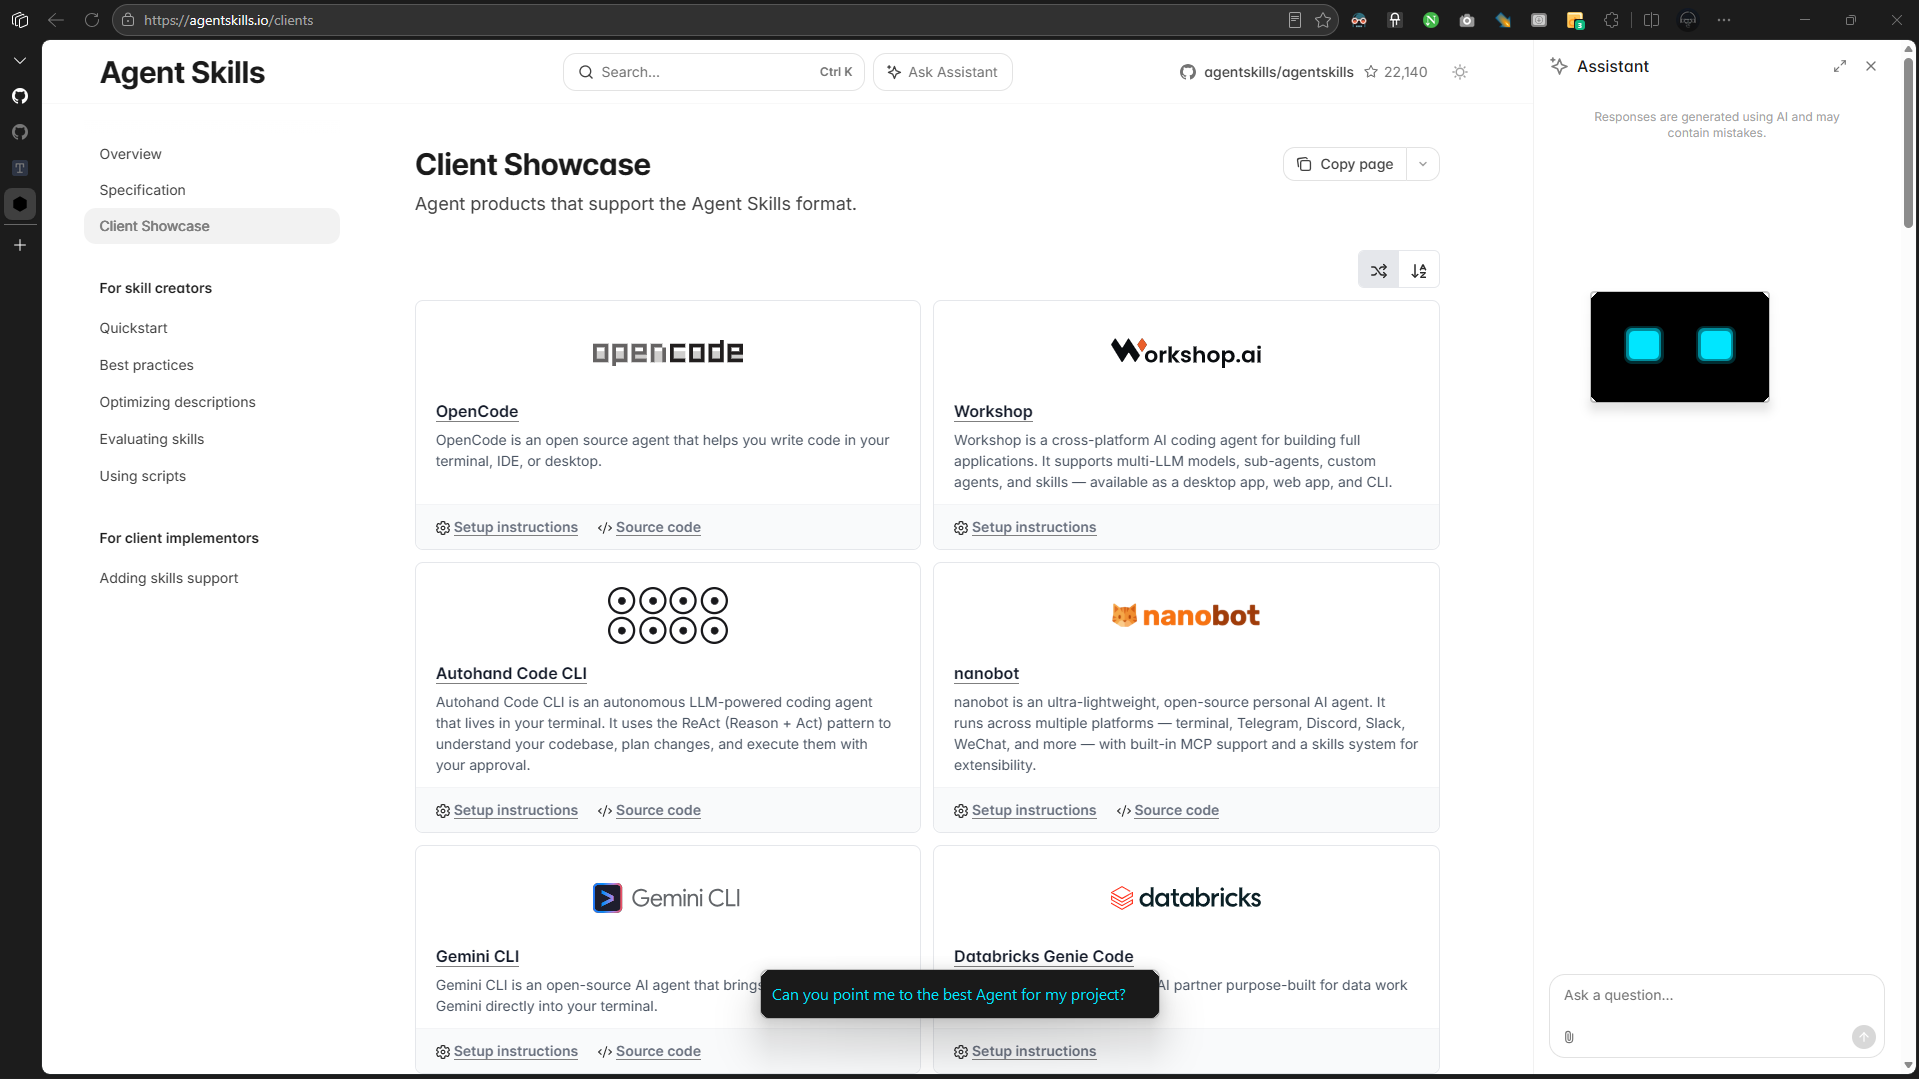
Task: Bookmark this page with the star icon
Action: click(x=1323, y=20)
